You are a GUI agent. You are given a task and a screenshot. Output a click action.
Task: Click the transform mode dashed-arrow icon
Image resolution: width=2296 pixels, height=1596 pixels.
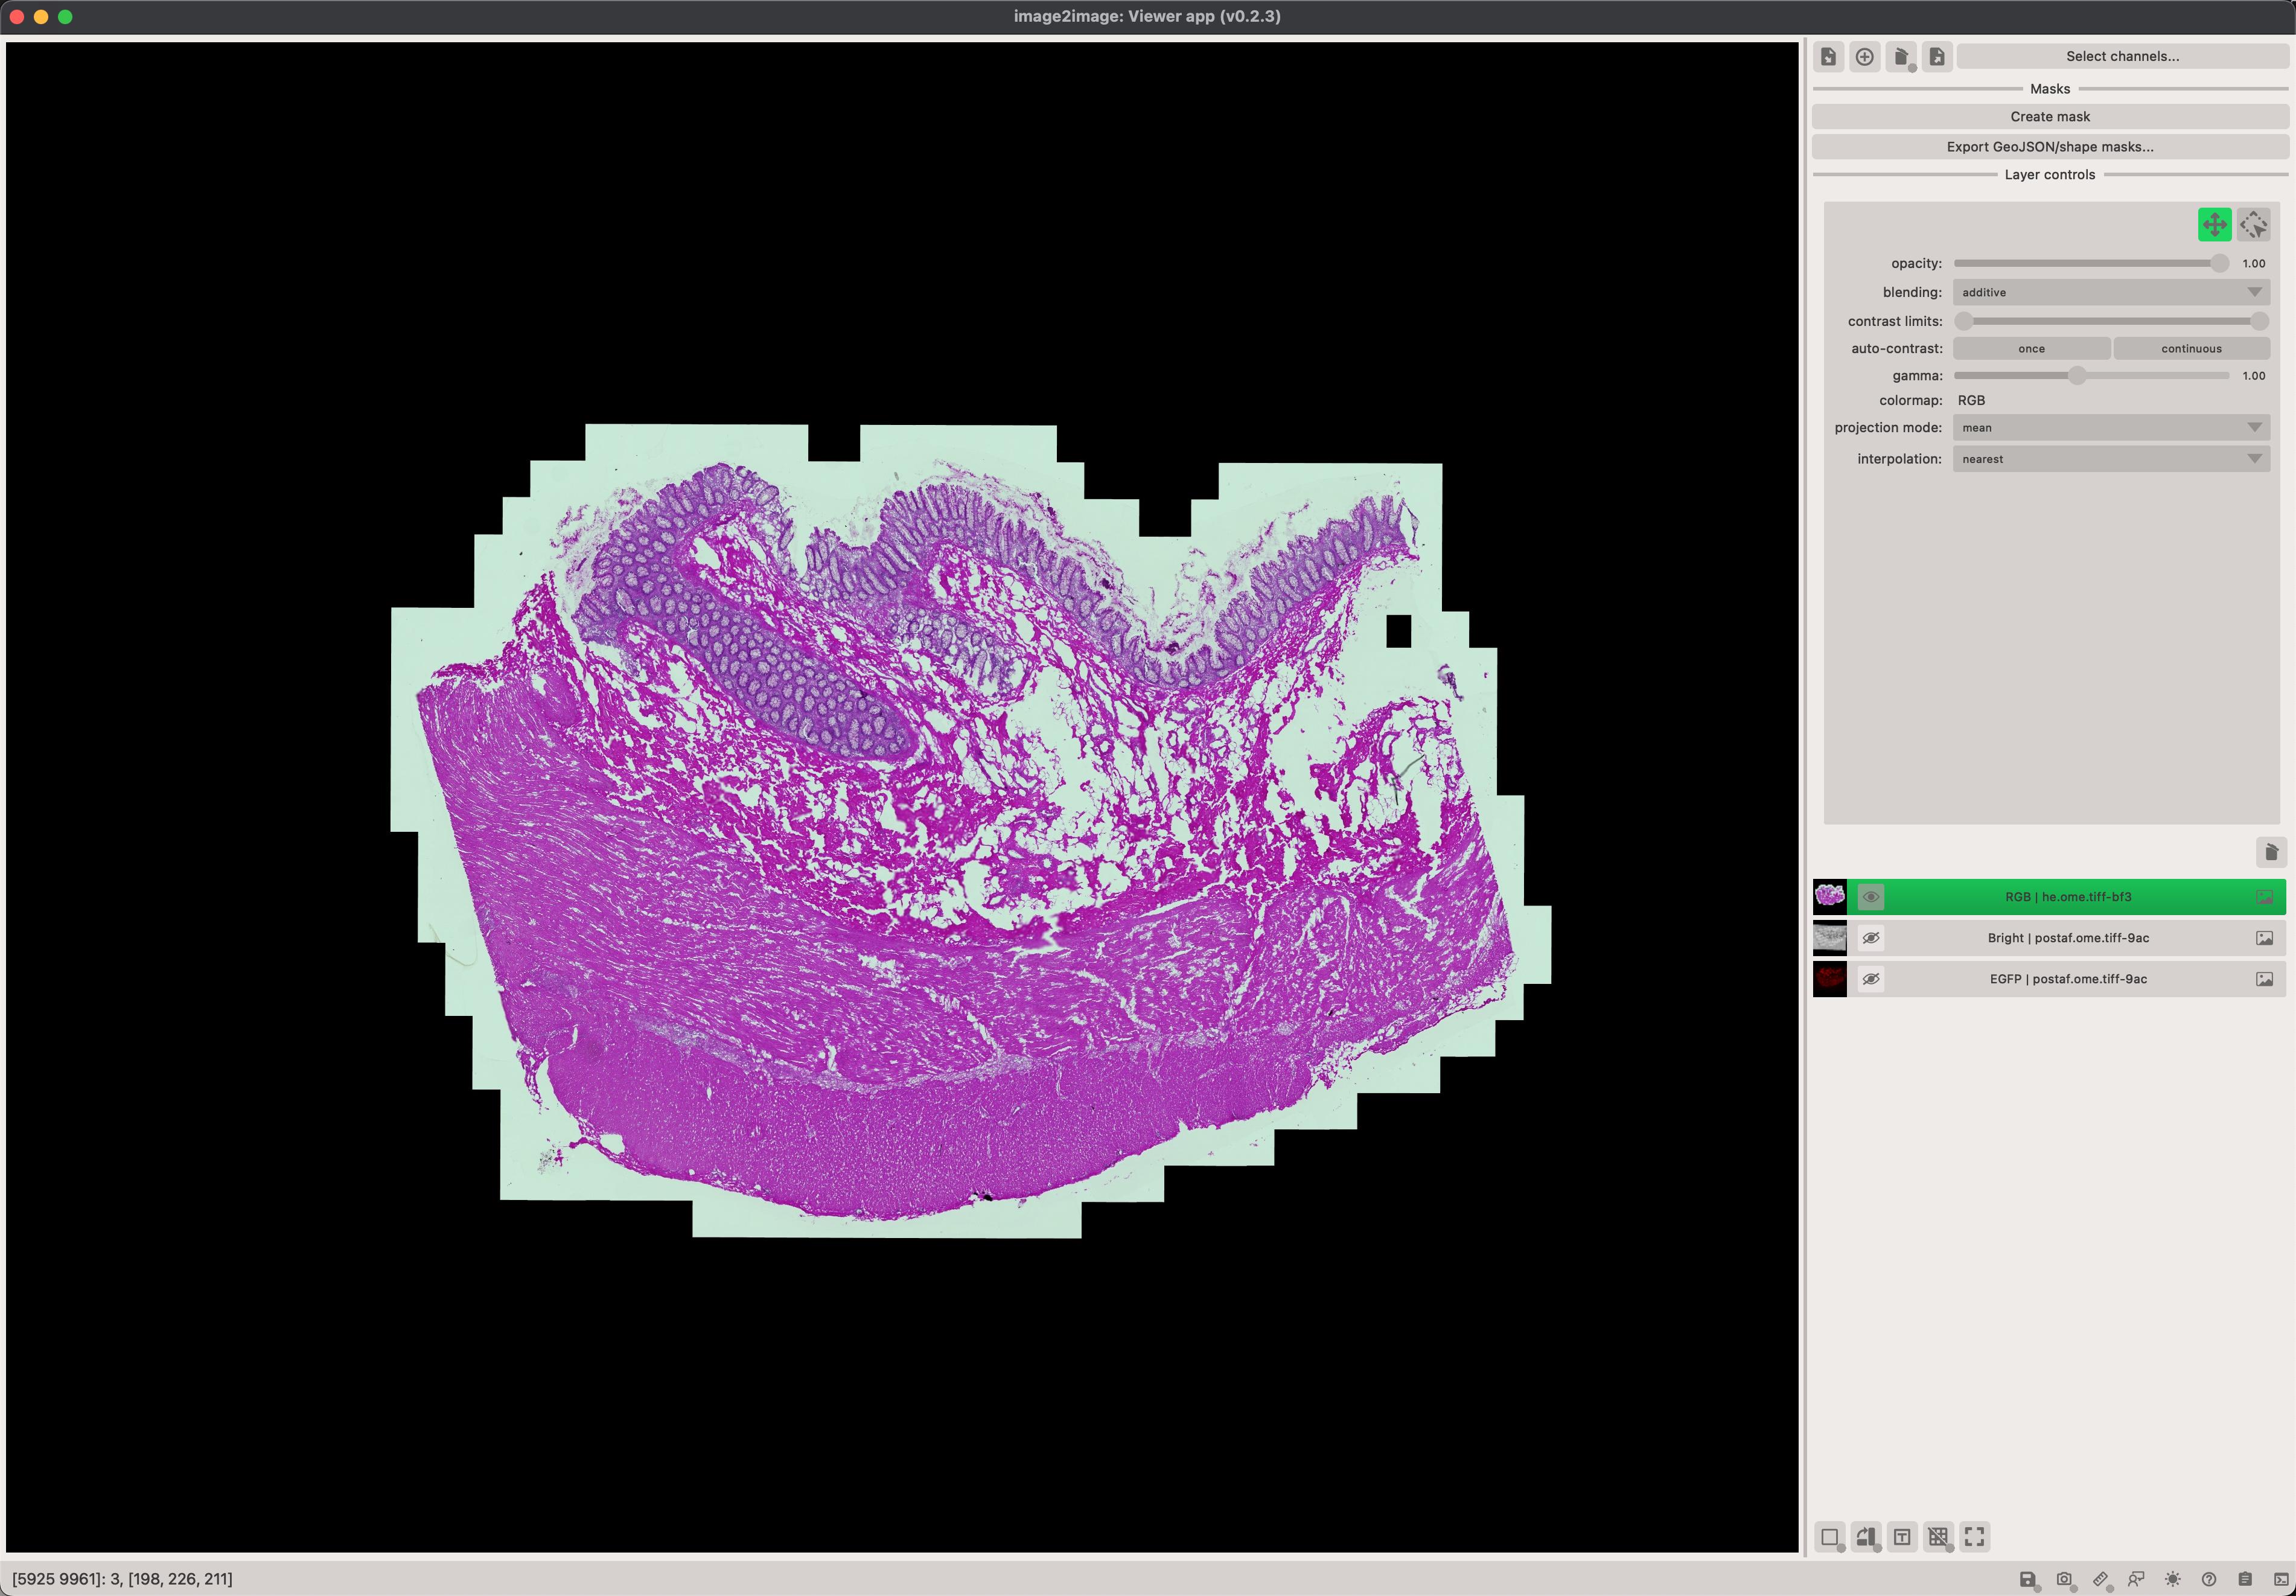[2253, 225]
